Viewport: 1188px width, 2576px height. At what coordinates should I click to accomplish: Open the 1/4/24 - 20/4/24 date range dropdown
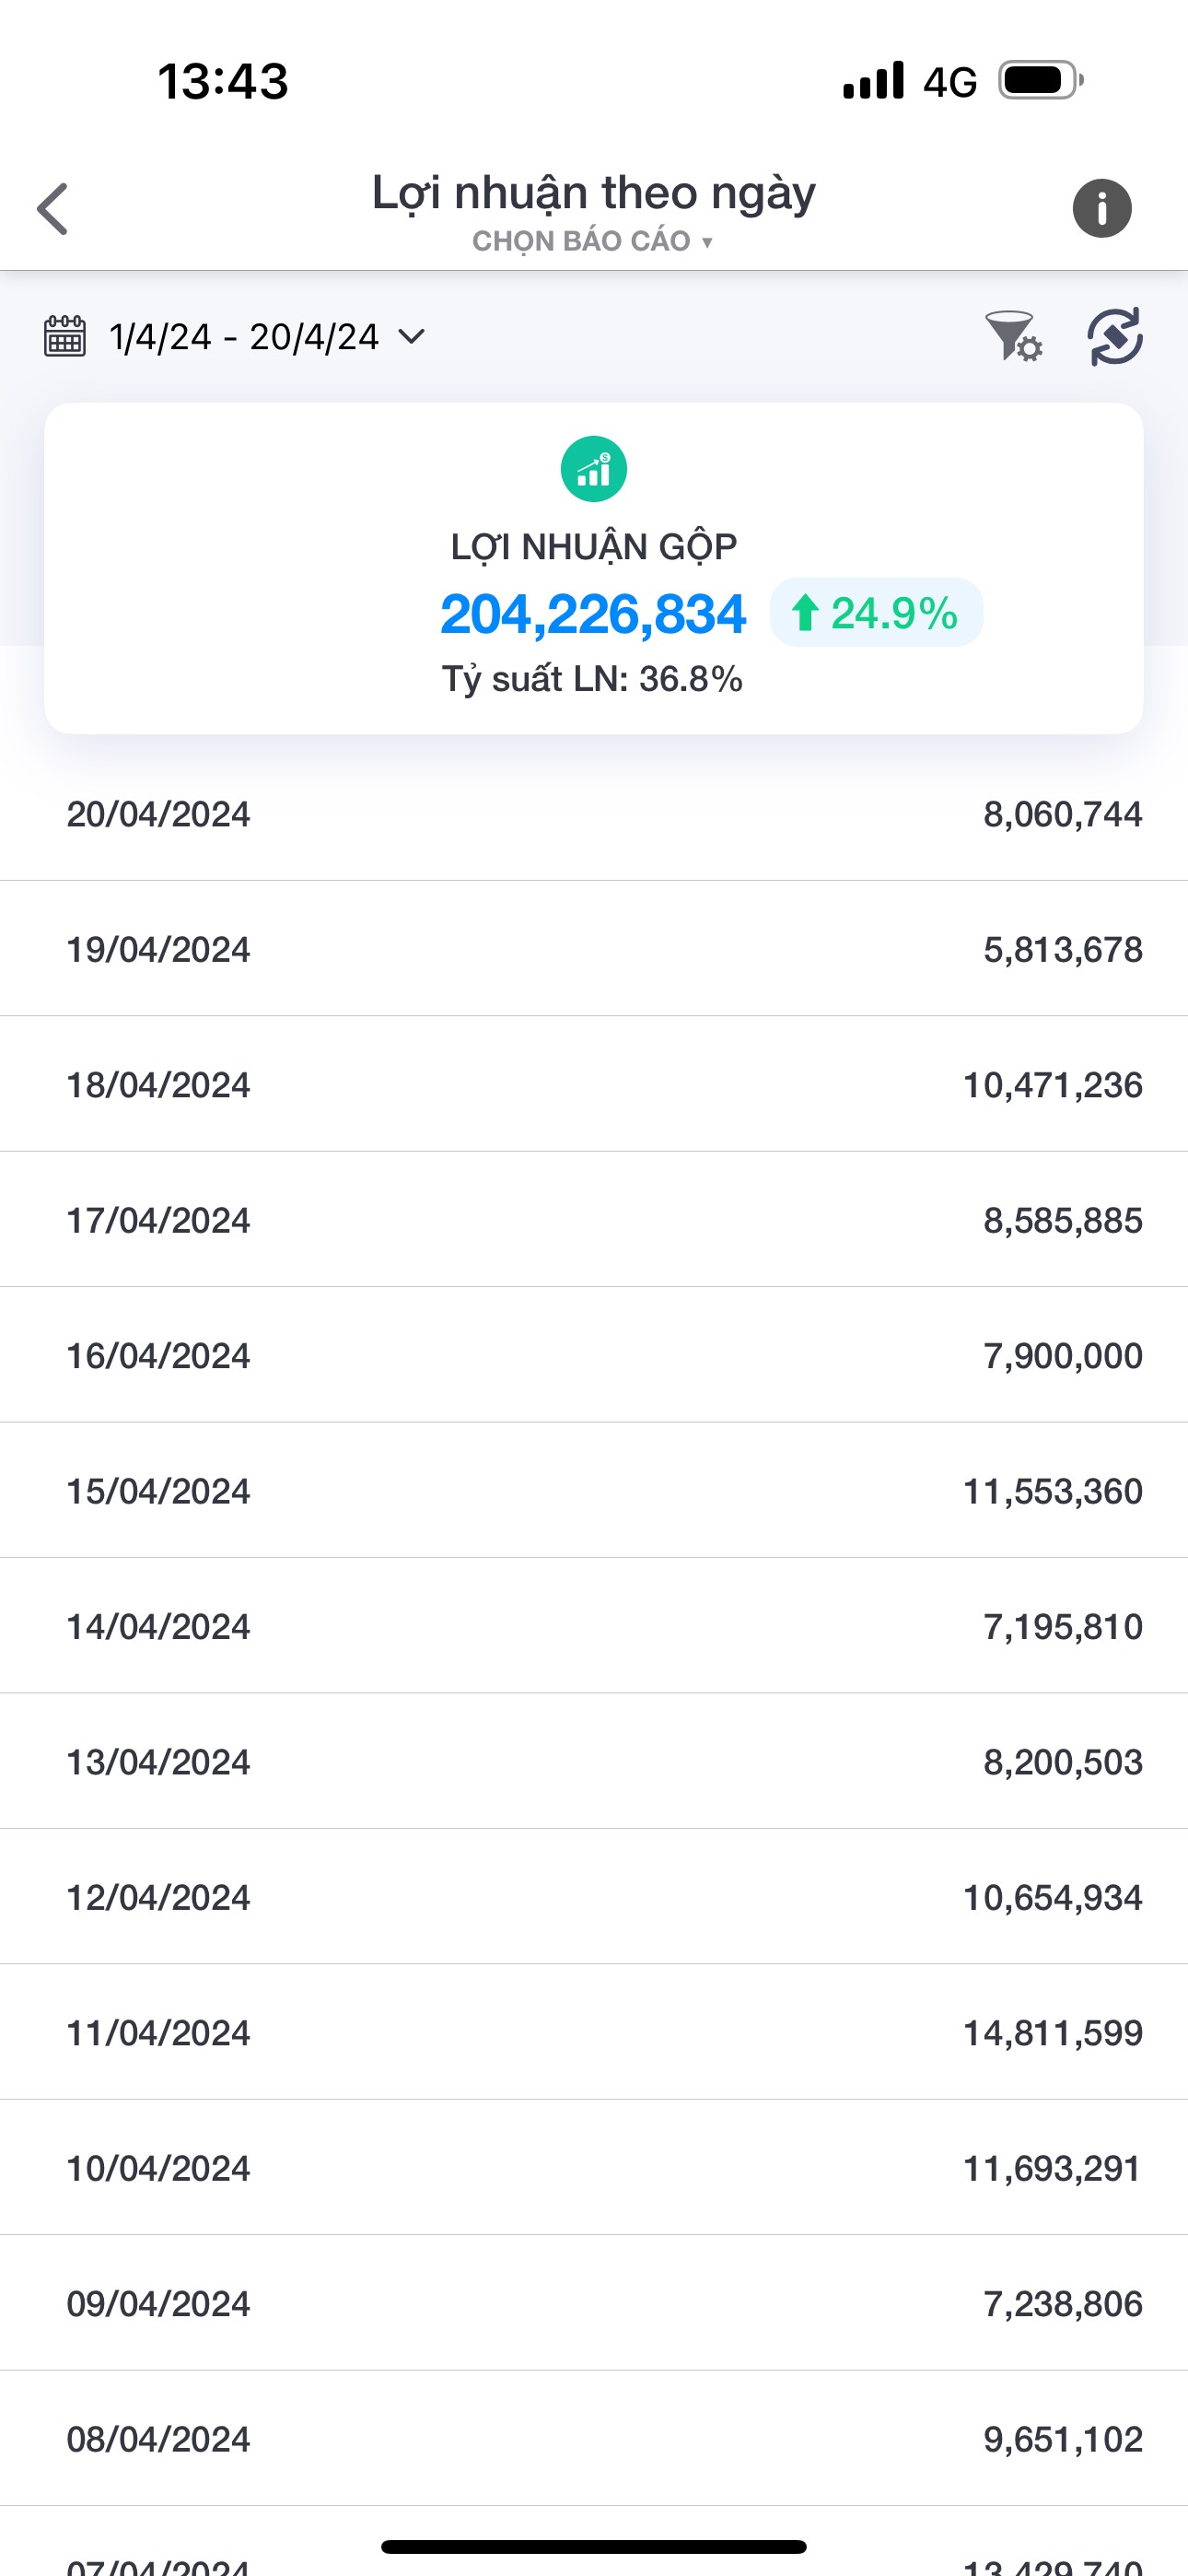[x=244, y=337]
